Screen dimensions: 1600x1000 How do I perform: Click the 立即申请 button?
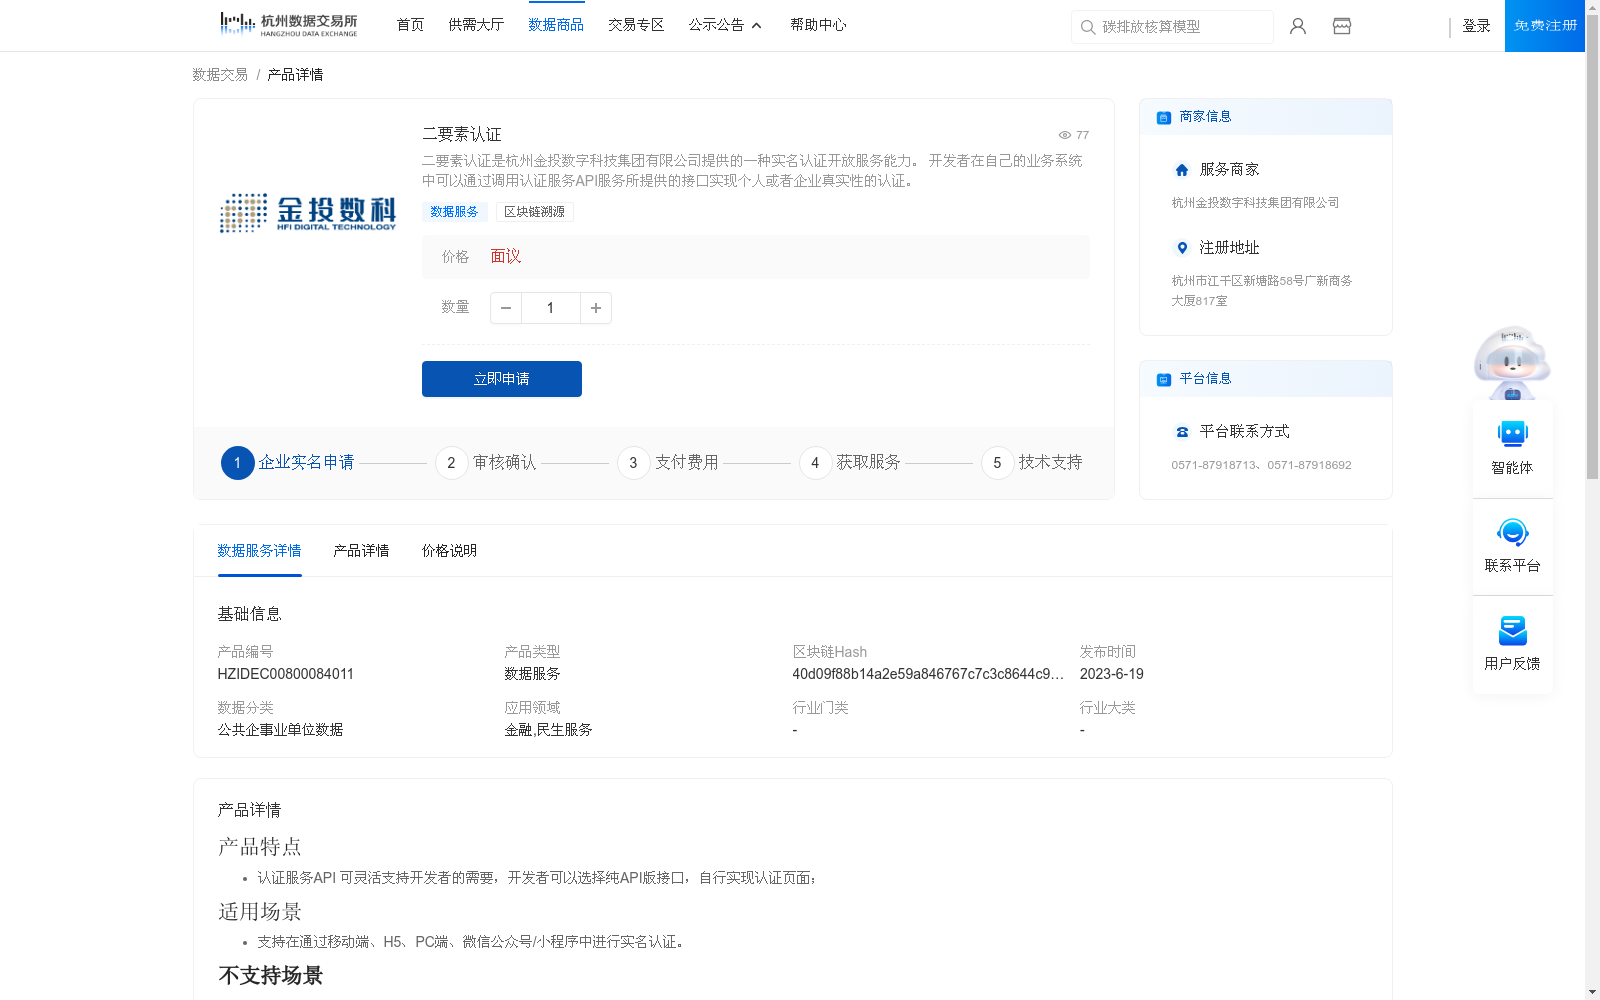coord(502,379)
